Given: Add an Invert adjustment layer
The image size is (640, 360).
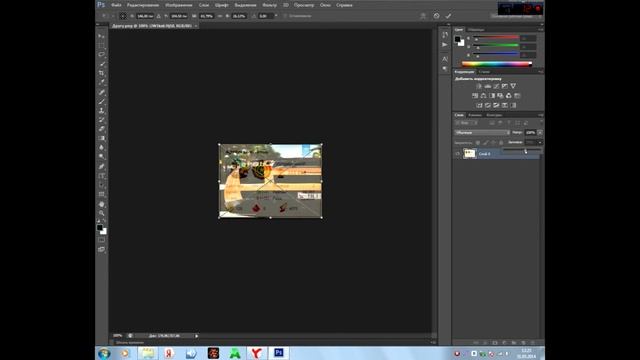Looking at the screenshot, I should pos(479,105).
